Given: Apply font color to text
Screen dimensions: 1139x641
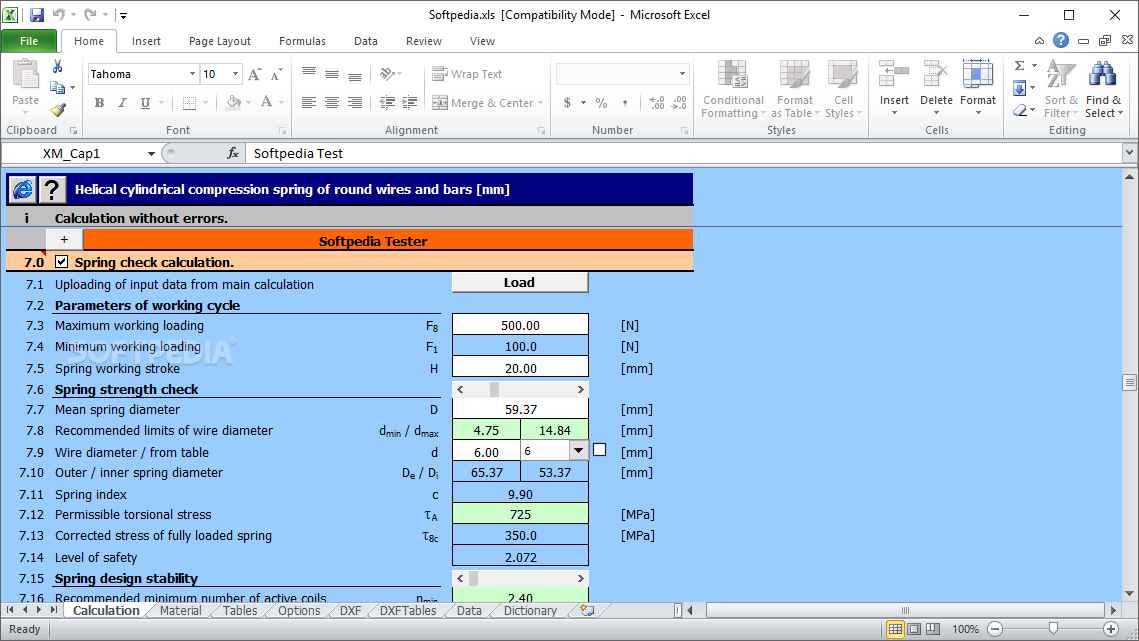Looking at the screenshot, I should click(267, 103).
